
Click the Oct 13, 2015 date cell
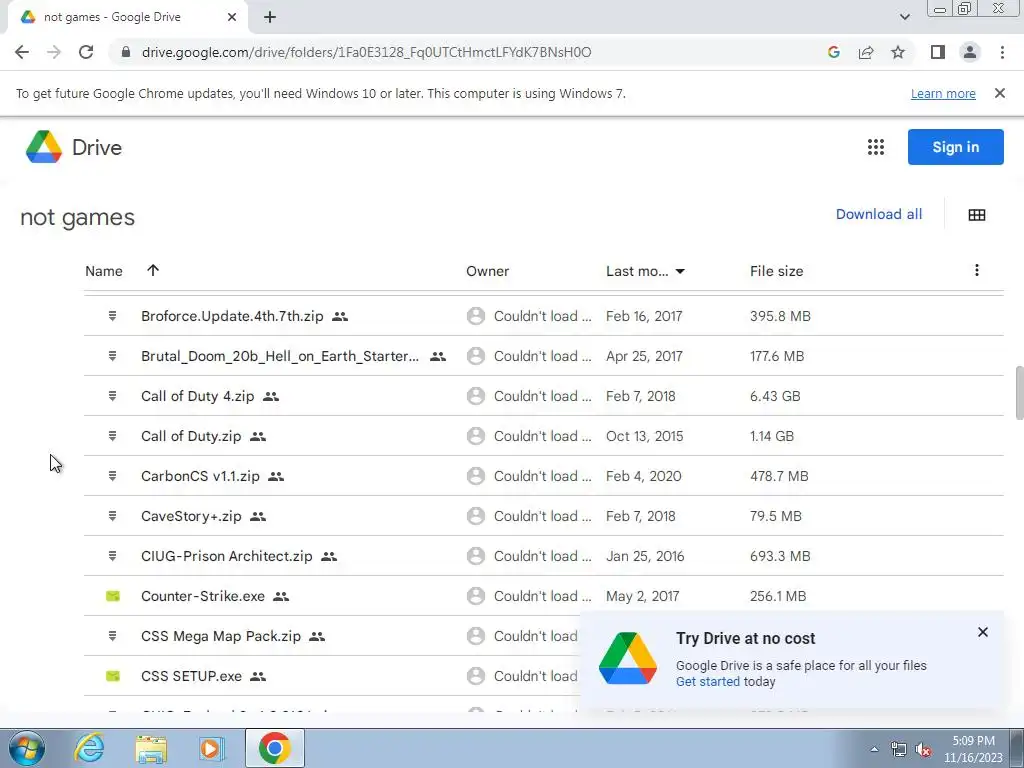click(645, 436)
